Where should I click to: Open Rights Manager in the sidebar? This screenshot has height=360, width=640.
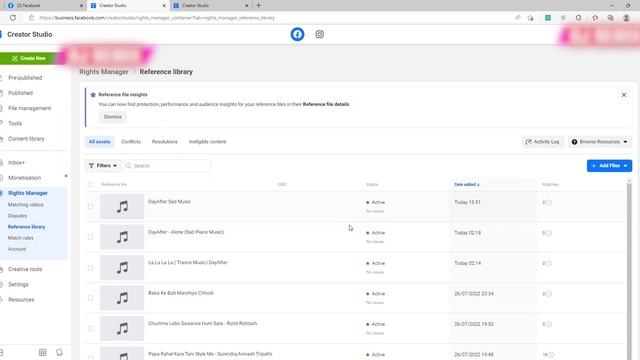pyautogui.click(x=28, y=193)
